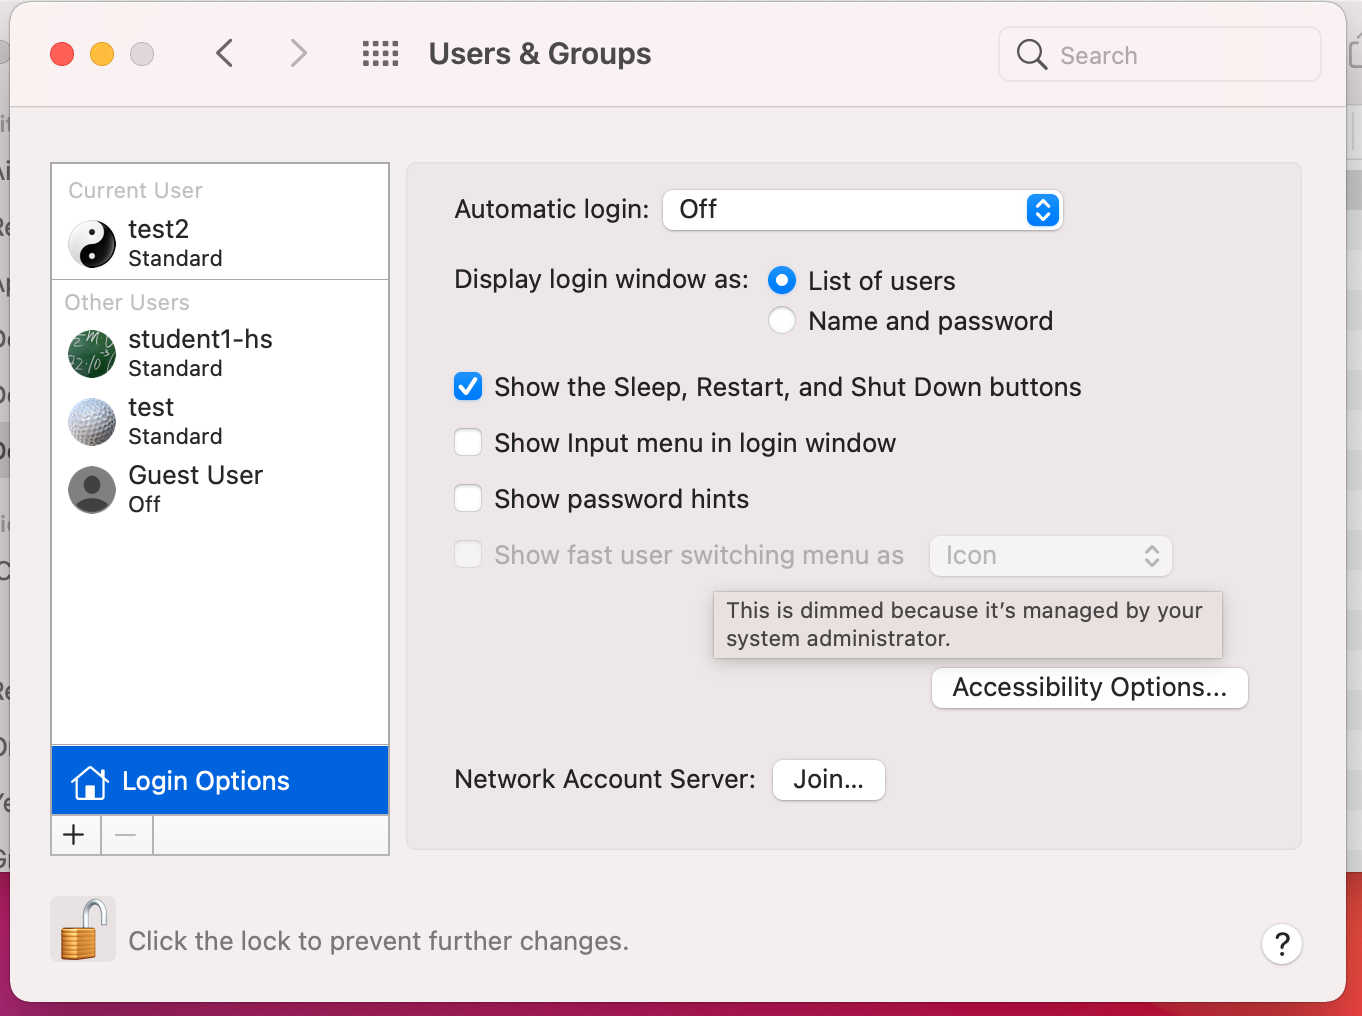
Task: Click the lock icon to prevent changes
Action: [x=83, y=930]
